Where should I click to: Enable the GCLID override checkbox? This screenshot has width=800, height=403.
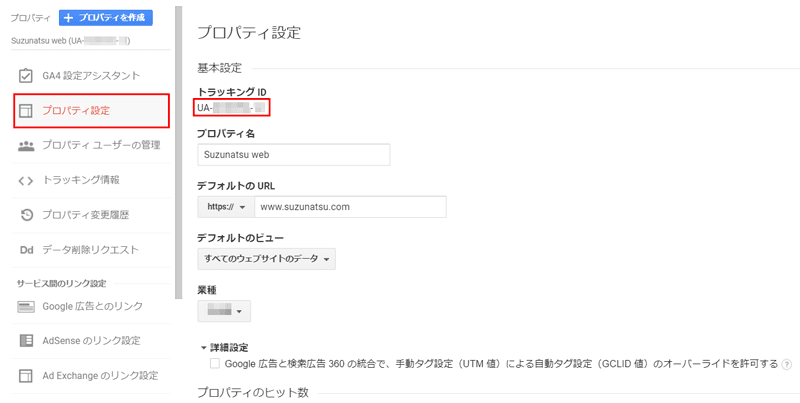point(215,364)
